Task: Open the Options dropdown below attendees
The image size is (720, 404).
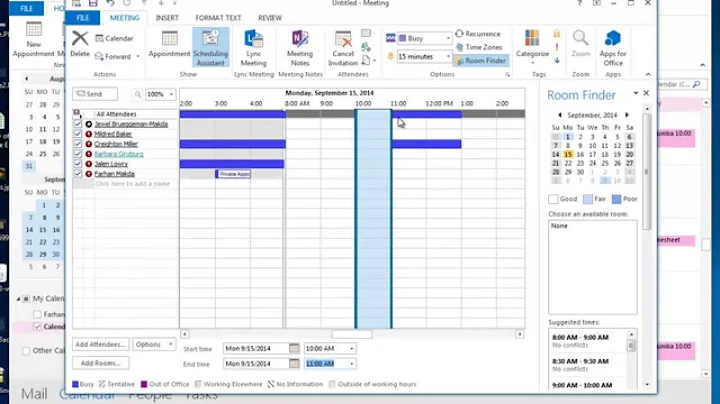Action: click(x=154, y=344)
